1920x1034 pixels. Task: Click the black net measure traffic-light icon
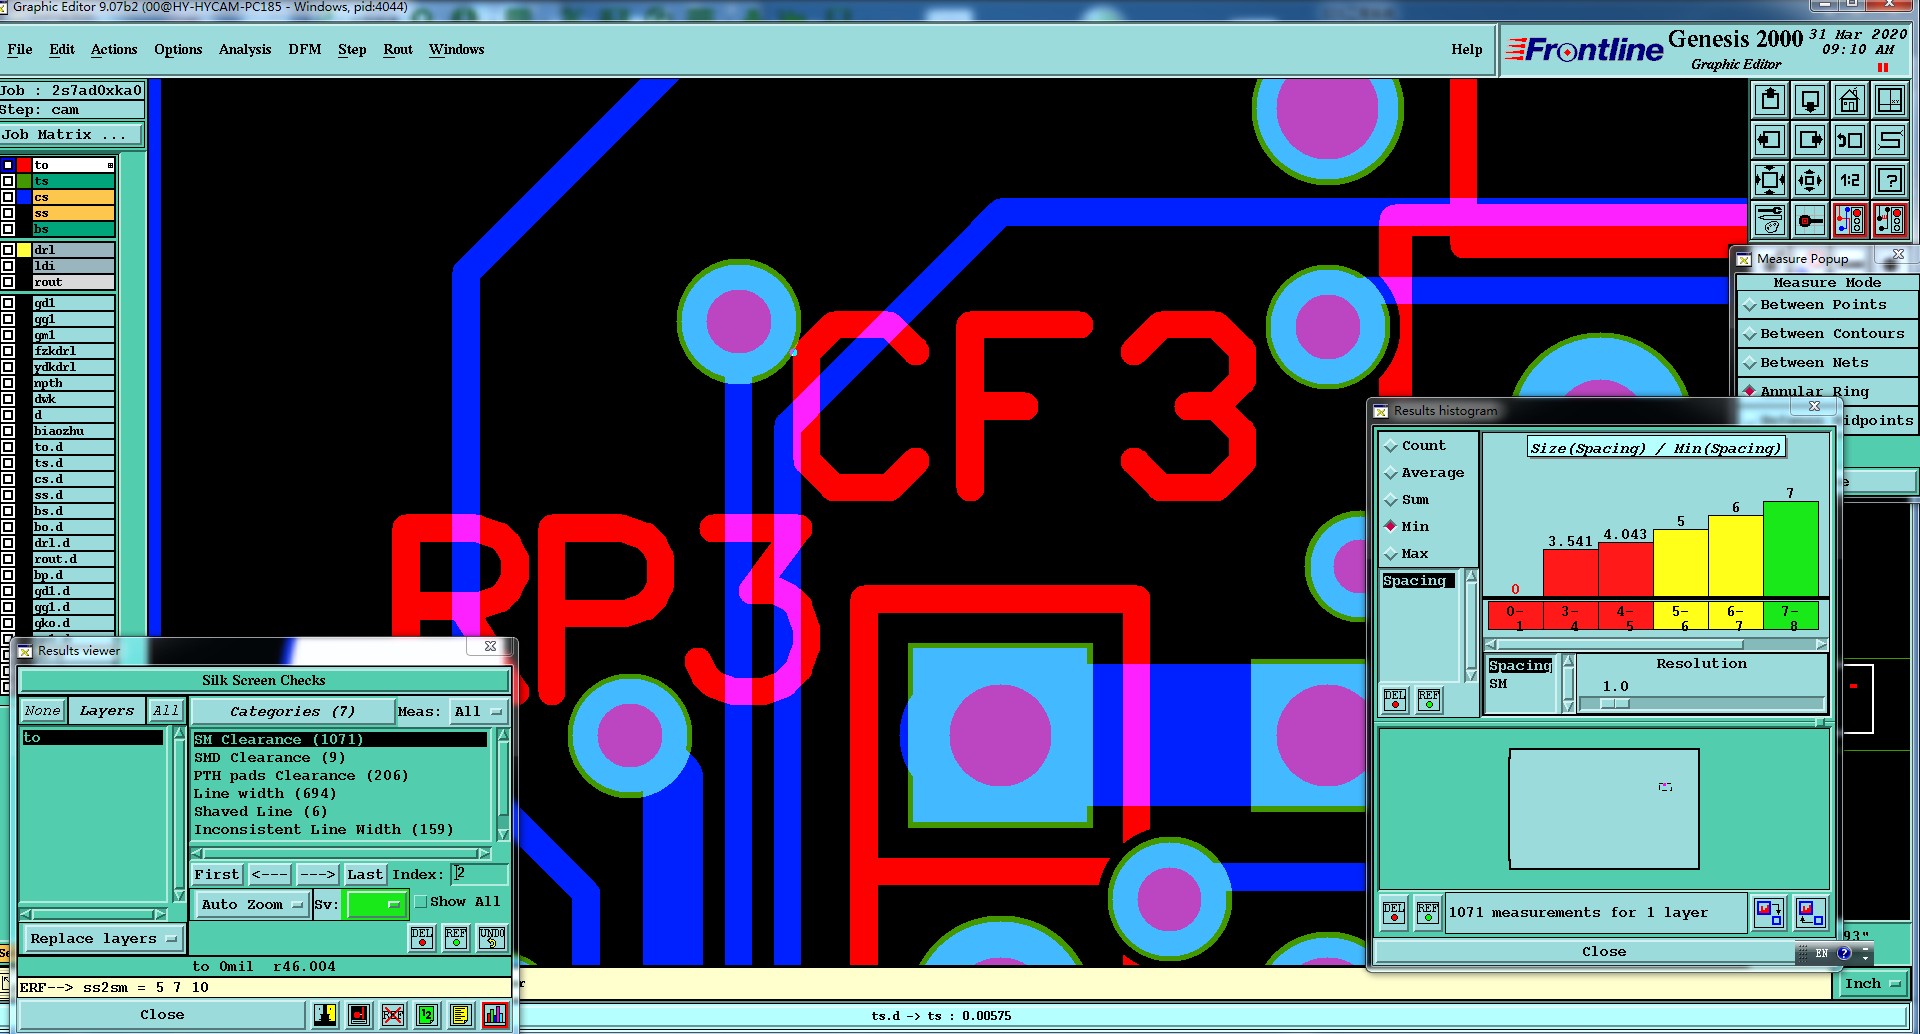click(1890, 220)
